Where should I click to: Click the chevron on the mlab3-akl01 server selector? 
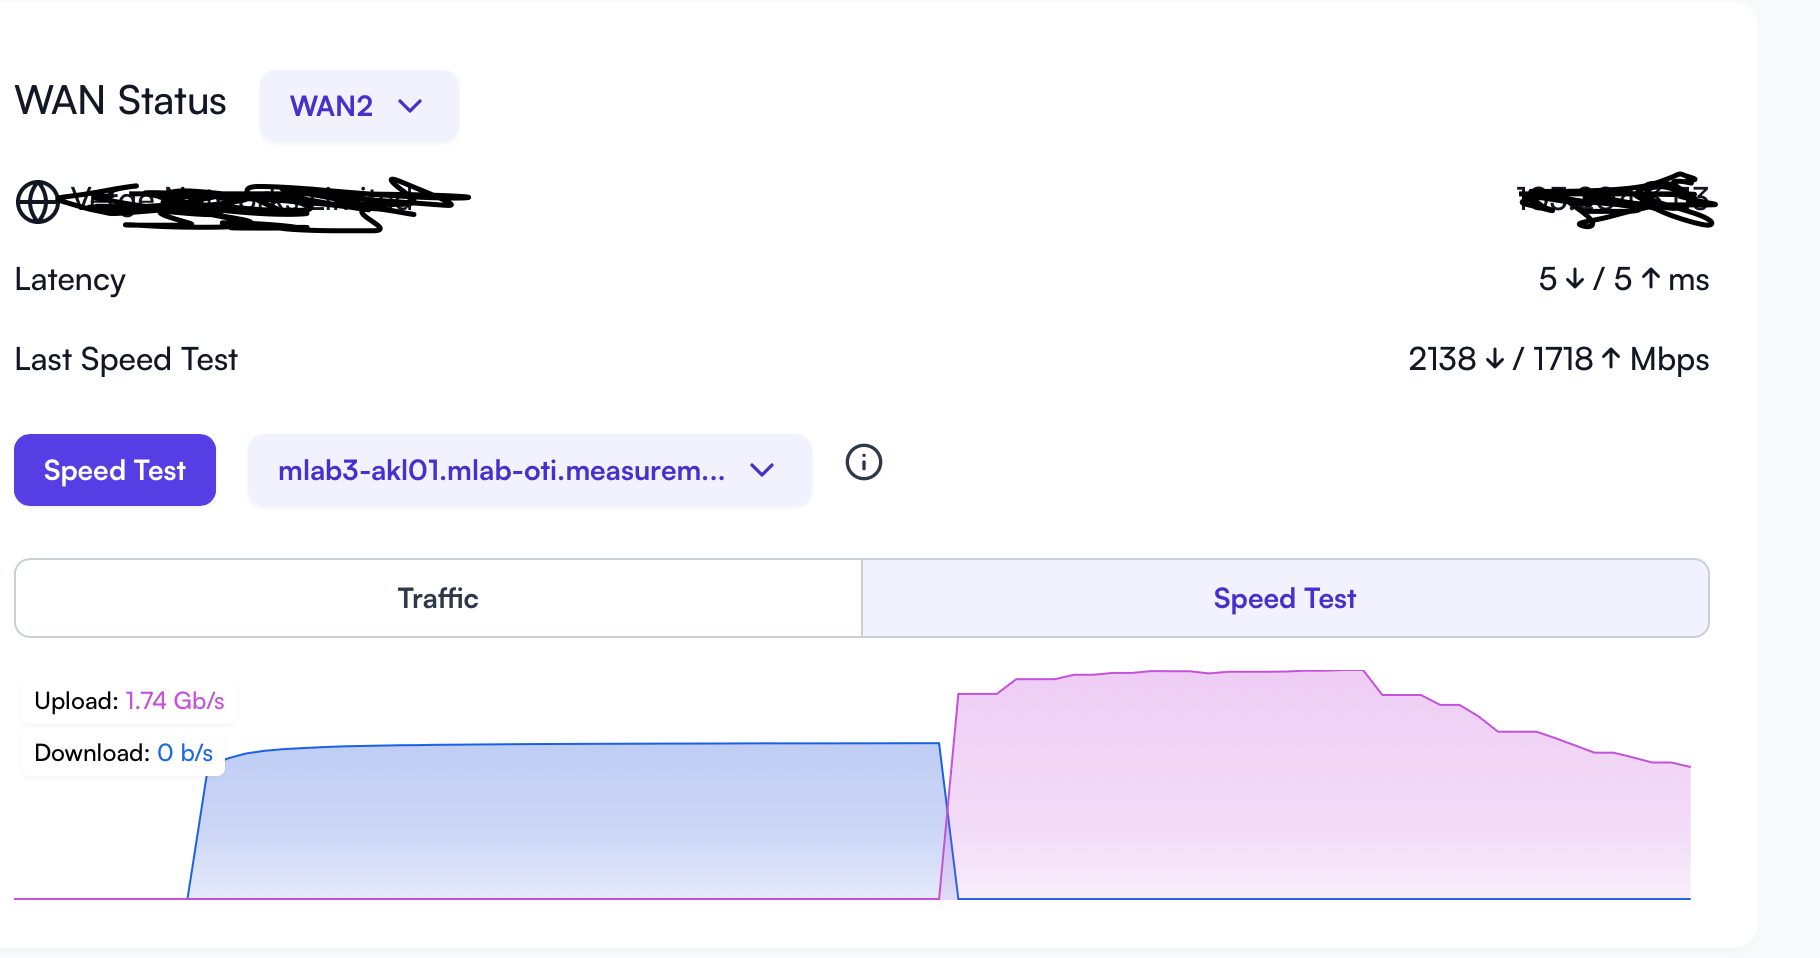click(x=762, y=470)
